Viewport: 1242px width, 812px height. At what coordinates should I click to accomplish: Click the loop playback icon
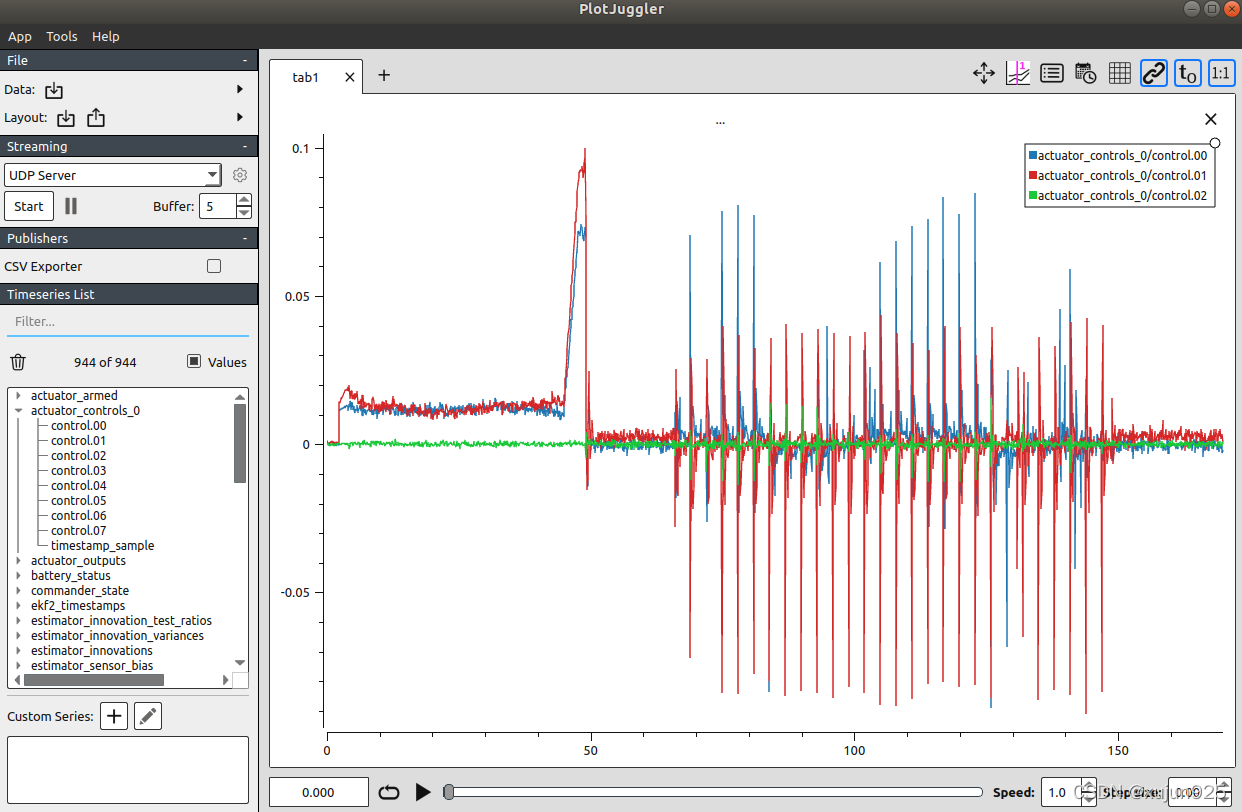(389, 792)
